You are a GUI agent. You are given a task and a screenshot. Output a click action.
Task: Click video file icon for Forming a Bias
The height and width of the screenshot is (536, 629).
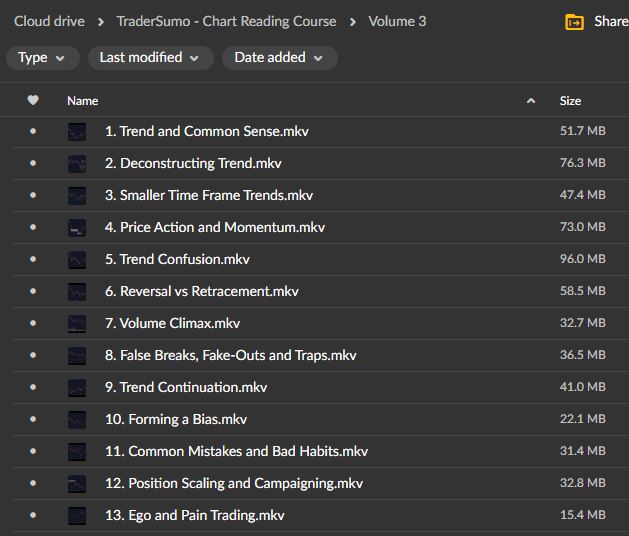point(77,420)
